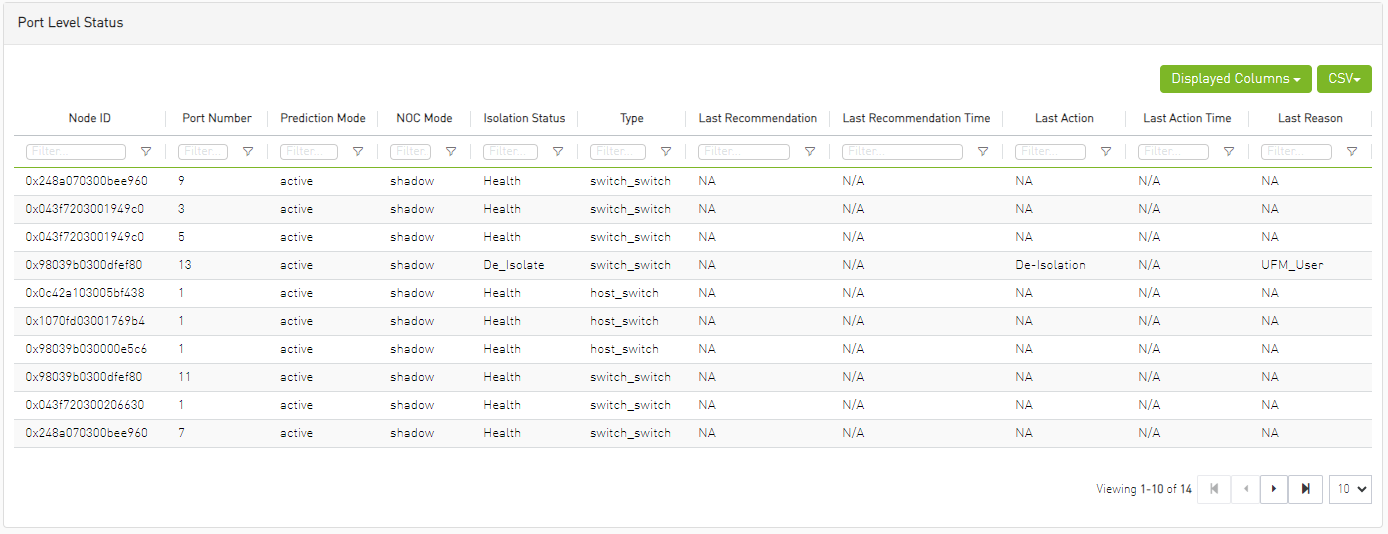Screen dimensions: 1388x534
Task: Go to the next page of results
Action: click(x=1273, y=489)
